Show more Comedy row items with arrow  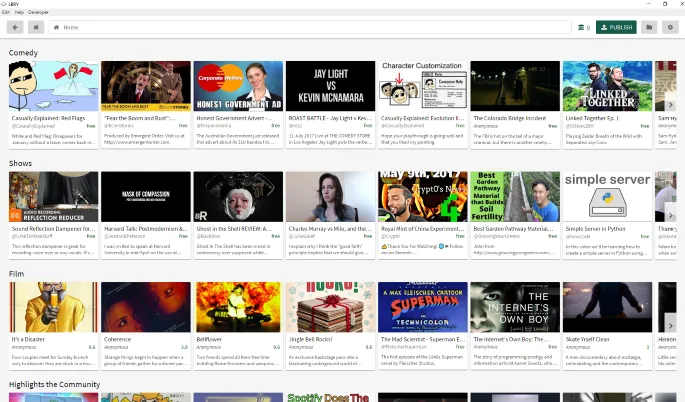pyautogui.click(x=671, y=105)
